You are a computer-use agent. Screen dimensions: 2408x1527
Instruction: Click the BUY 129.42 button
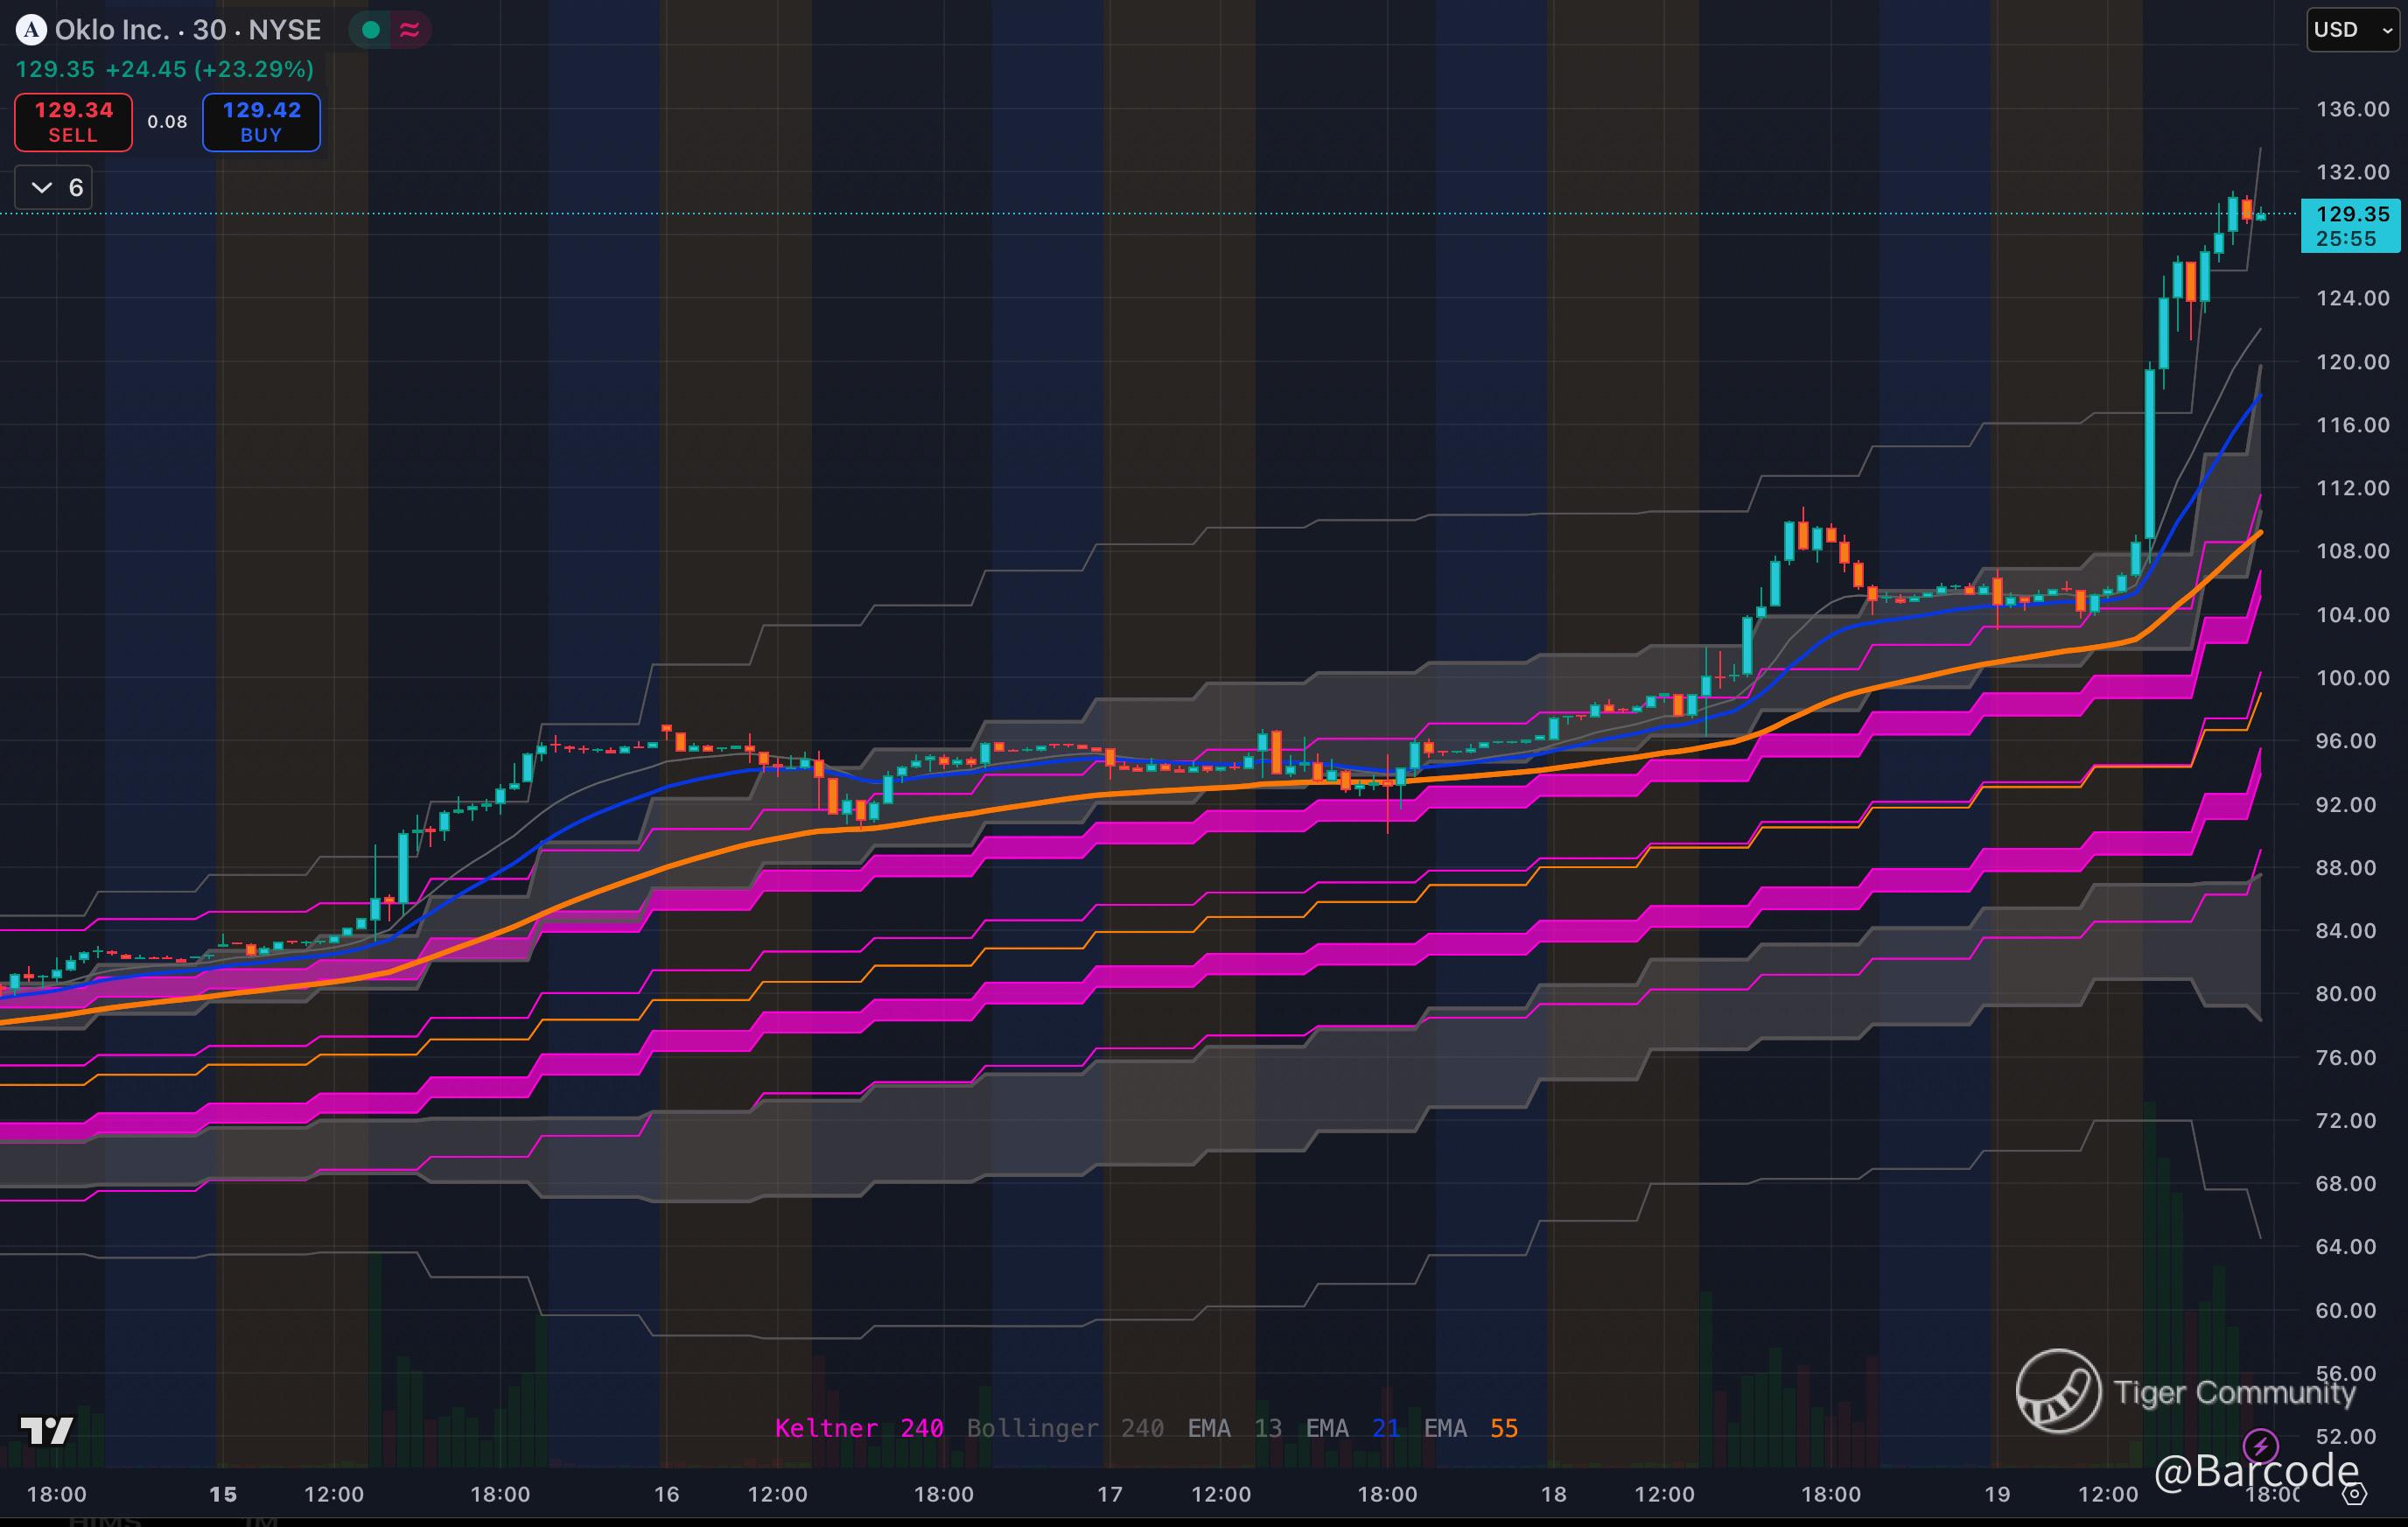[261, 122]
